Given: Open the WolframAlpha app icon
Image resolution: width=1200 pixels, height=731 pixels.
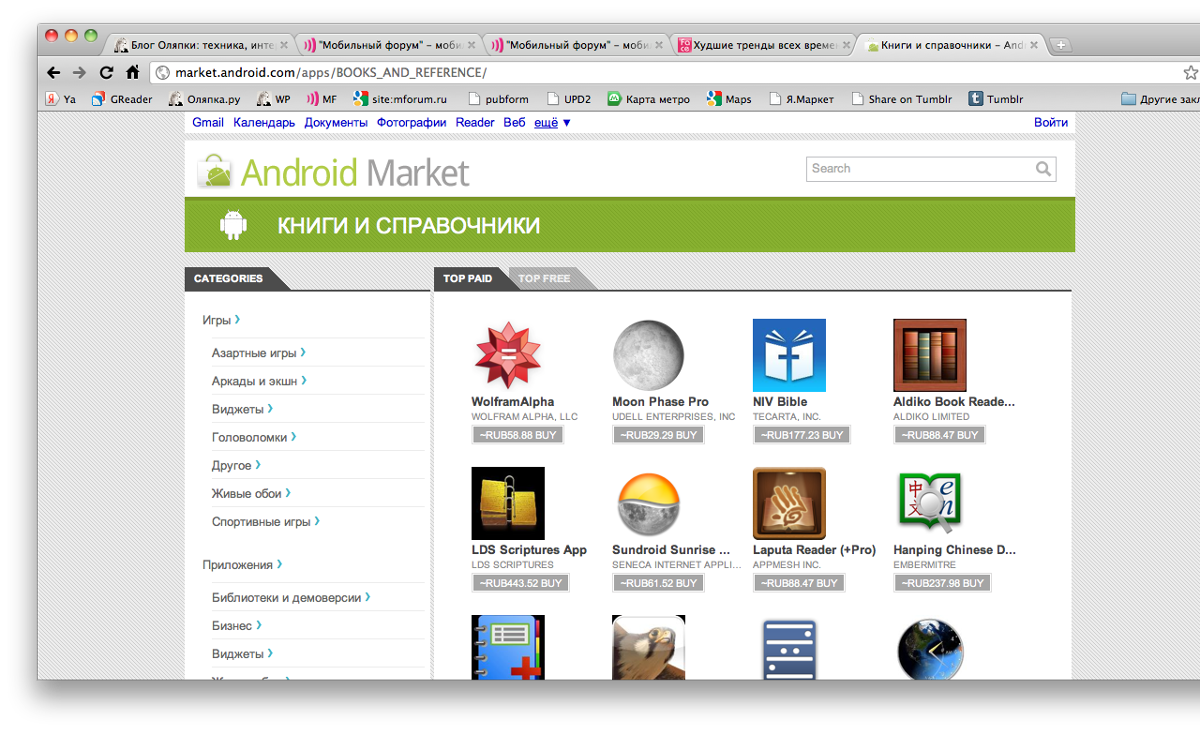Looking at the screenshot, I should 507,356.
